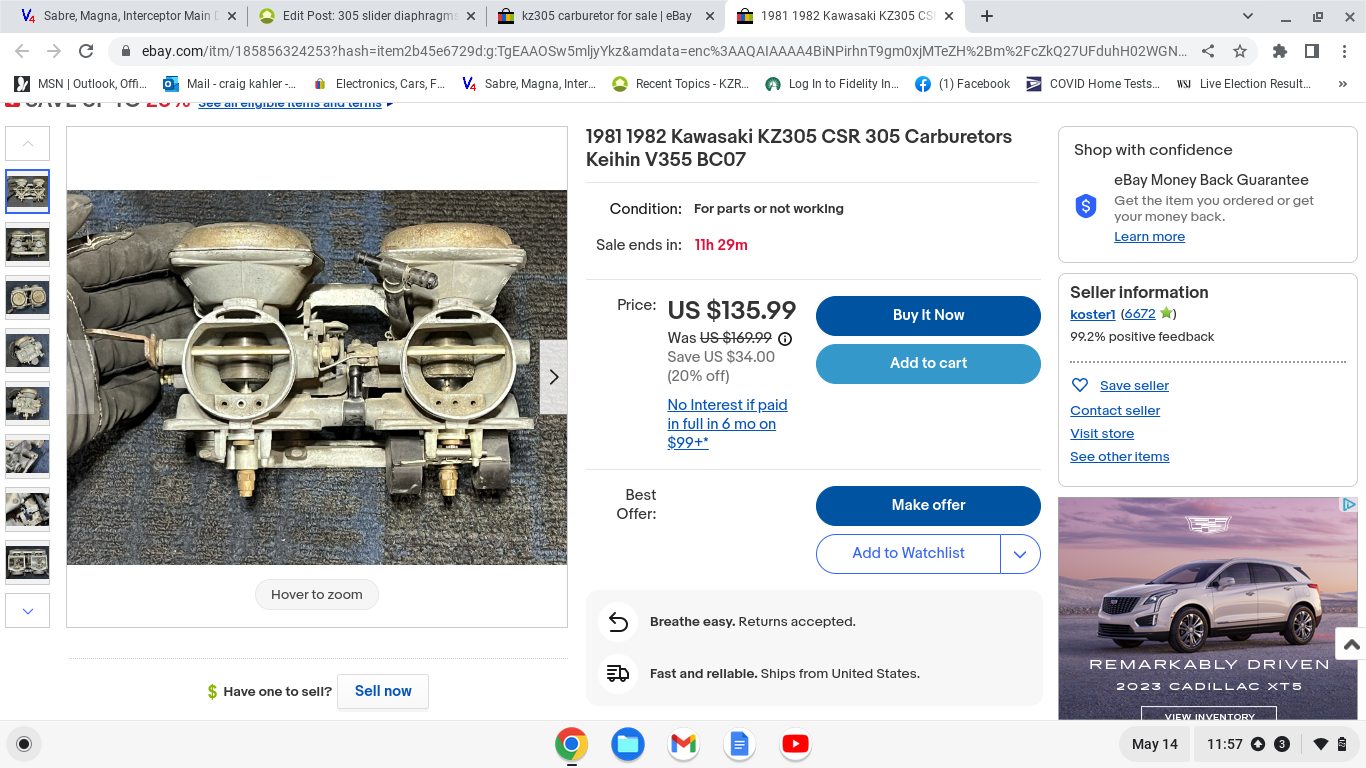Show next product image with right arrow
This screenshot has height=768, width=1366.
coord(553,377)
